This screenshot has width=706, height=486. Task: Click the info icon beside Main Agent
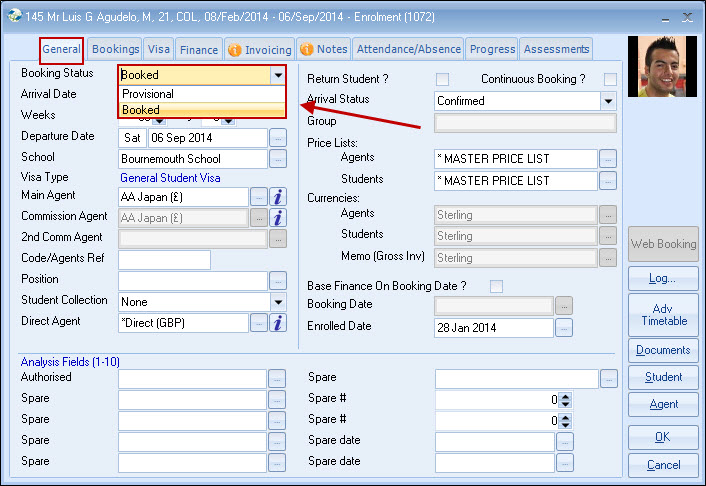click(279, 197)
